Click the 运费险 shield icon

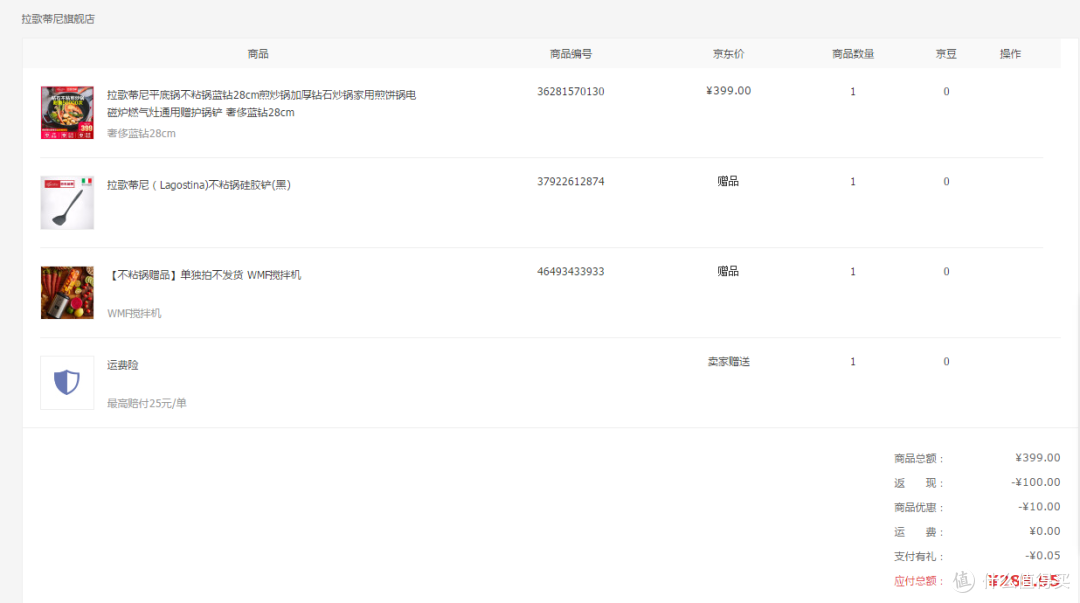click(67, 382)
